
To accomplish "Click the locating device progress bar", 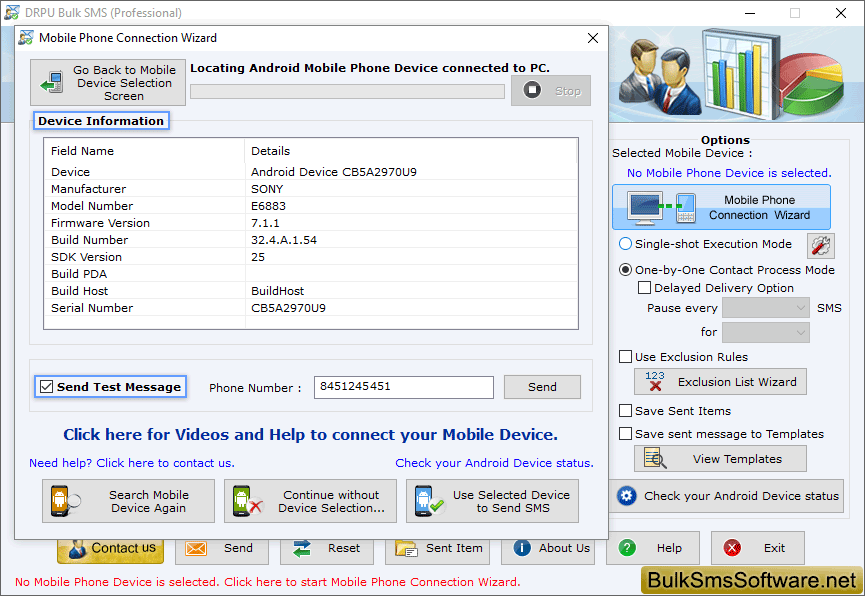I will pos(348,91).
